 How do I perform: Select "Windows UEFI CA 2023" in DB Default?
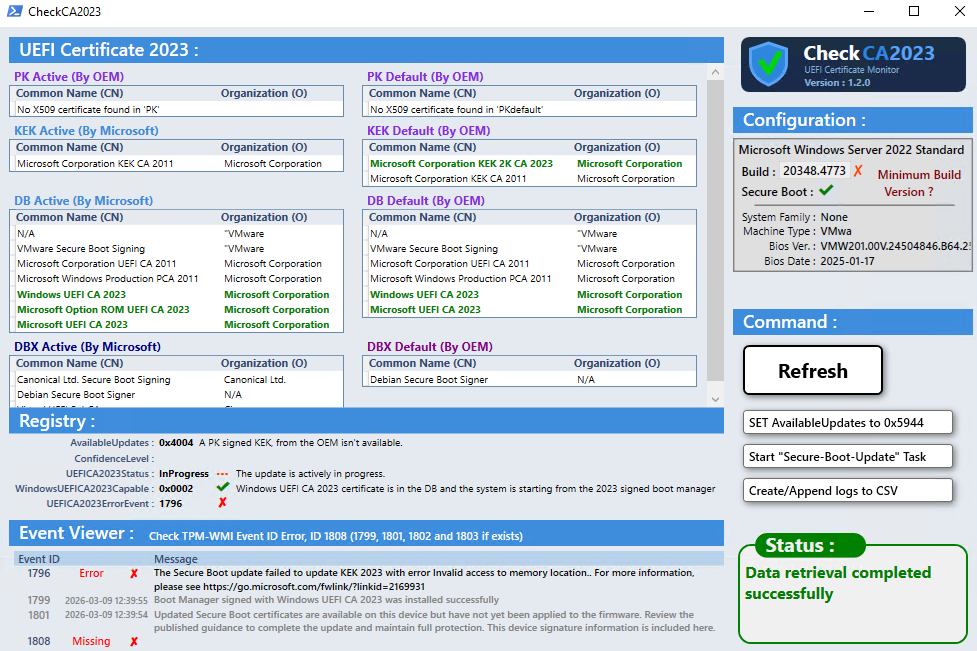(x=529, y=295)
